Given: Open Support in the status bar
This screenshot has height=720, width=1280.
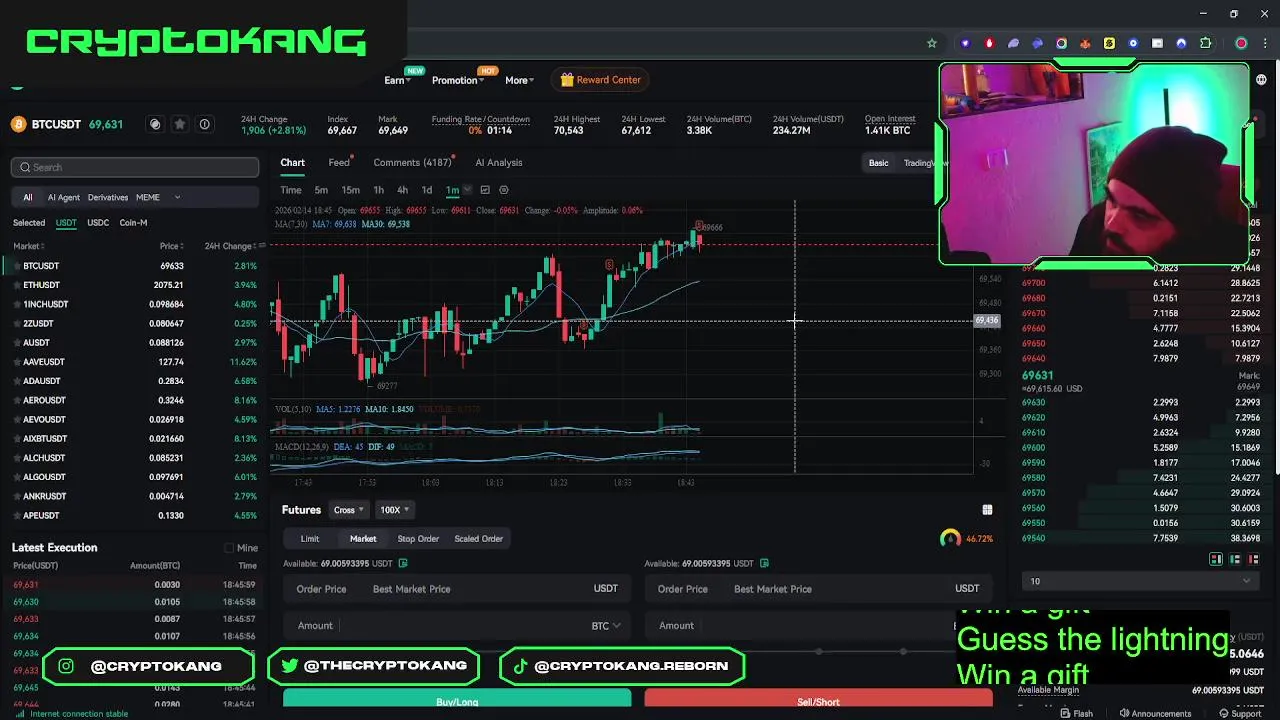Looking at the screenshot, I should click(x=1239, y=713).
